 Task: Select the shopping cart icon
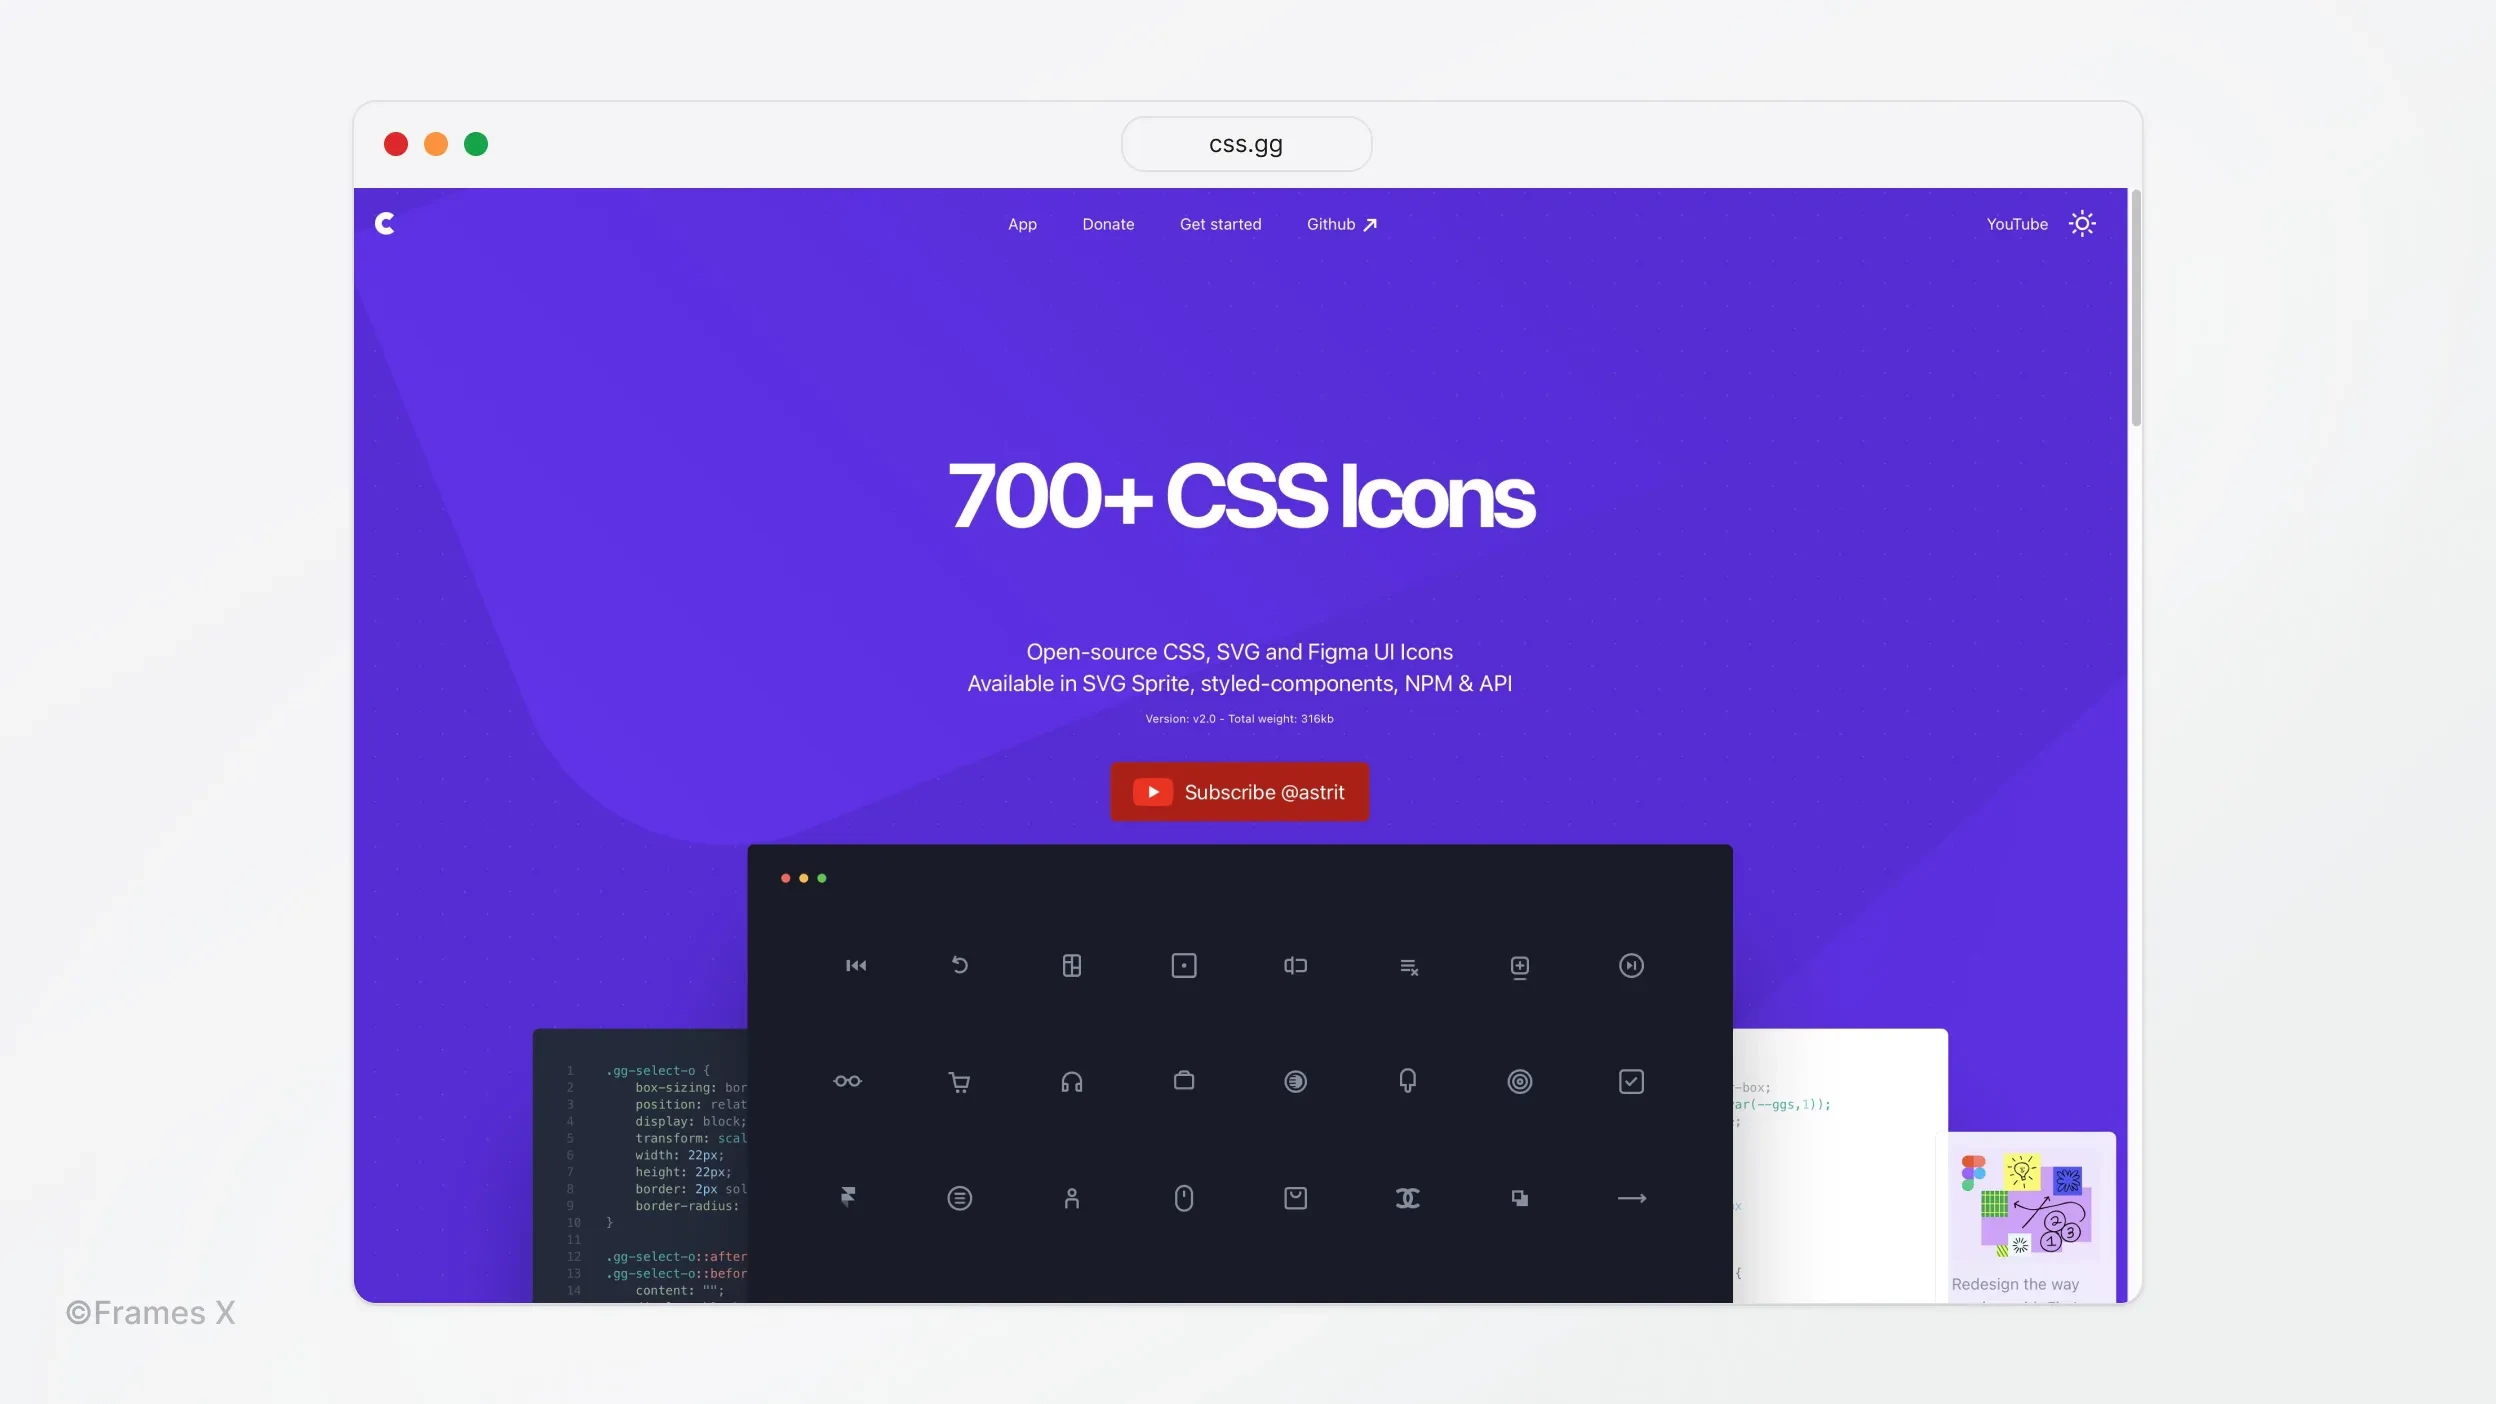[x=958, y=1082]
